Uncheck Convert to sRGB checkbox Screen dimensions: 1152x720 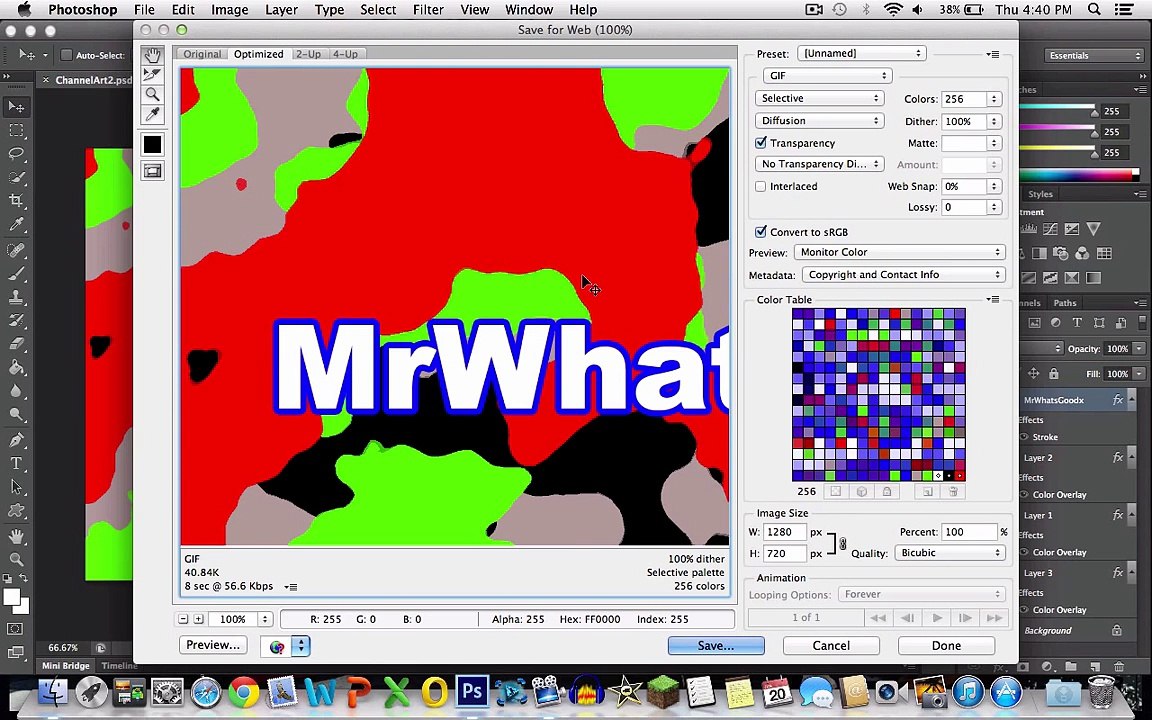click(761, 231)
